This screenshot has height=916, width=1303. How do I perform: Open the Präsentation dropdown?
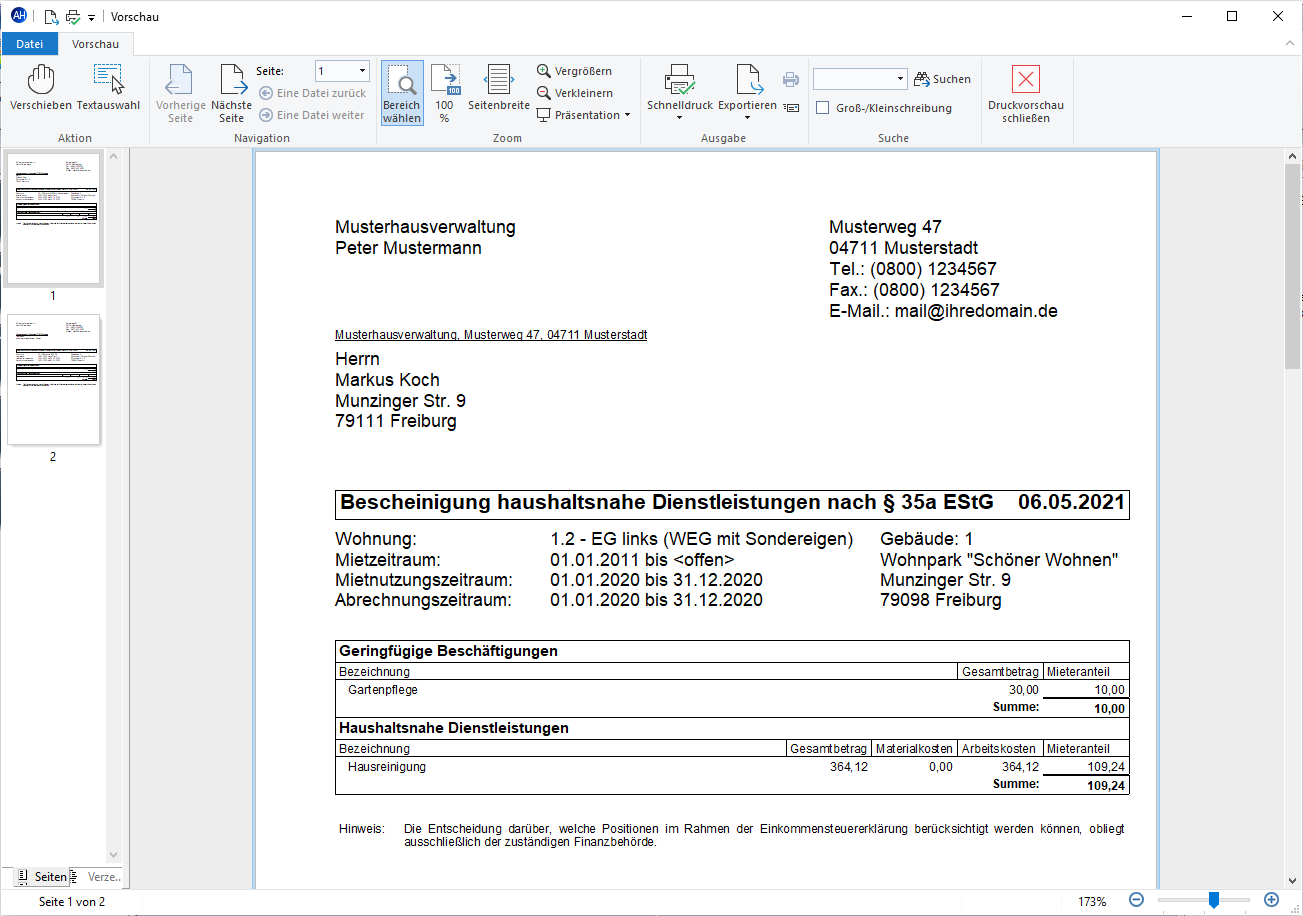(584, 115)
